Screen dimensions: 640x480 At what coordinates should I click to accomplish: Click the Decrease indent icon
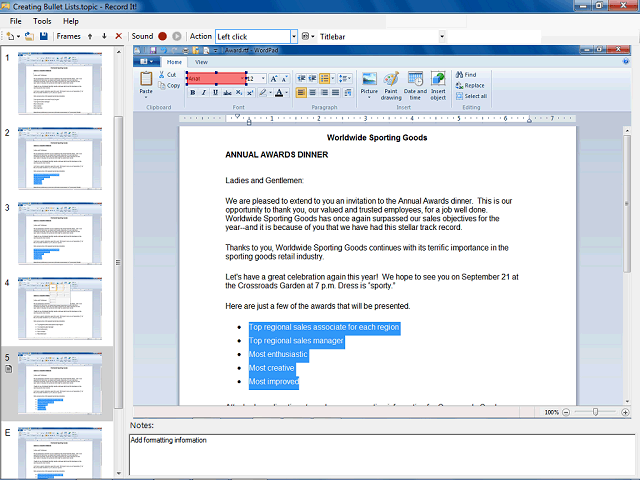(x=301, y=78)
